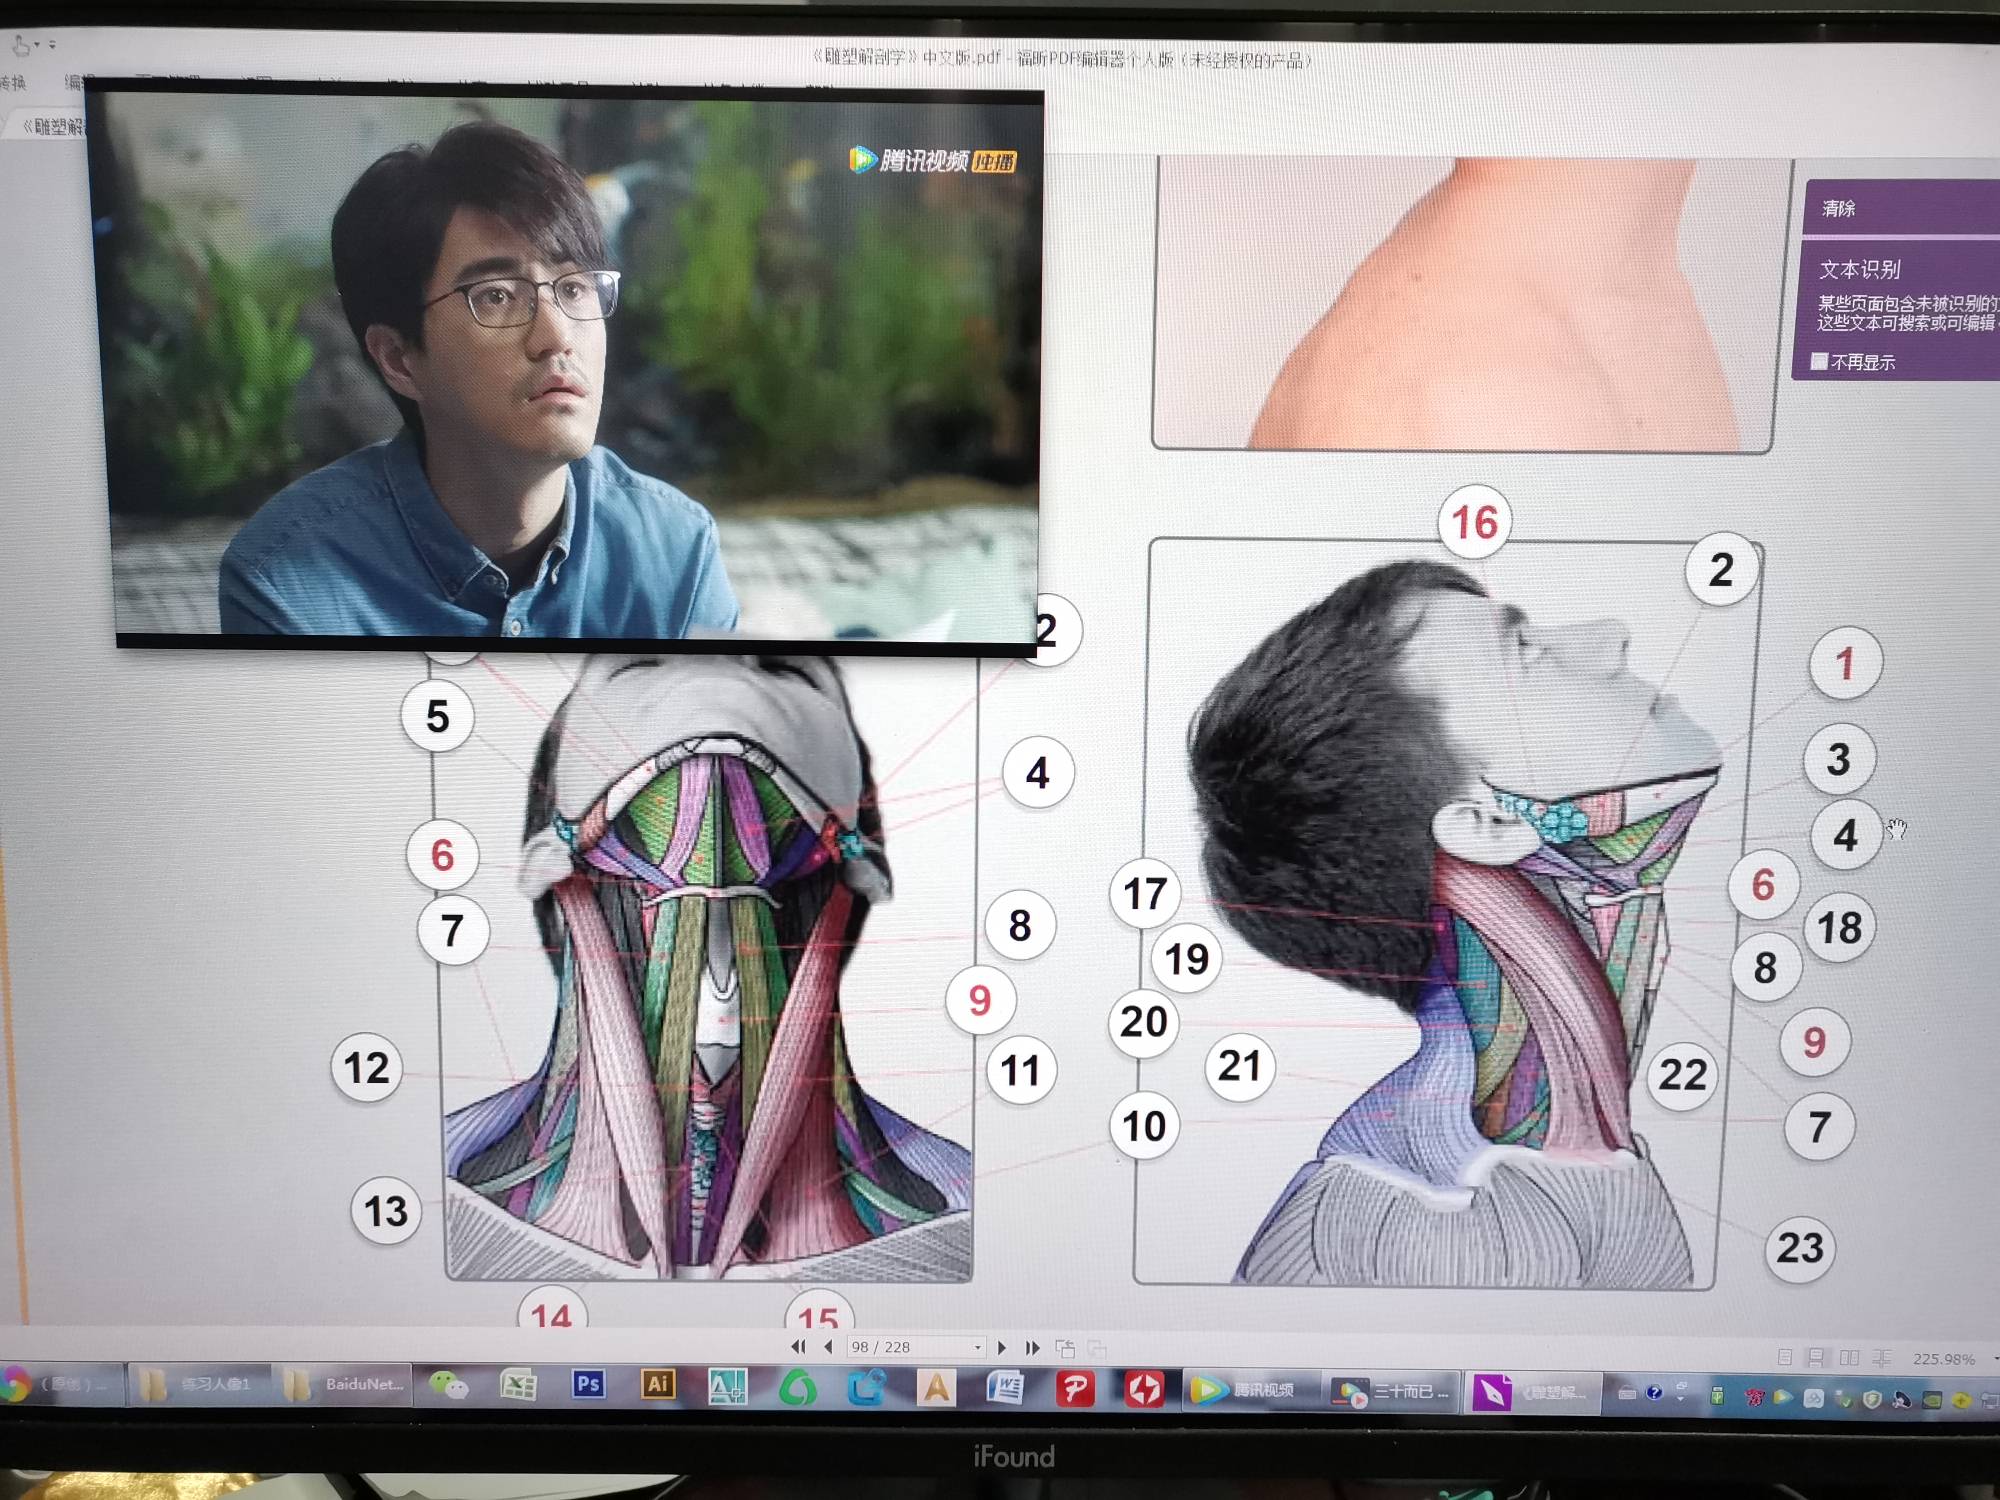Viewport: 2000px width, 1500px height.
Task: Open the orange letter A taskbar icon
Action: [936, 1388]
